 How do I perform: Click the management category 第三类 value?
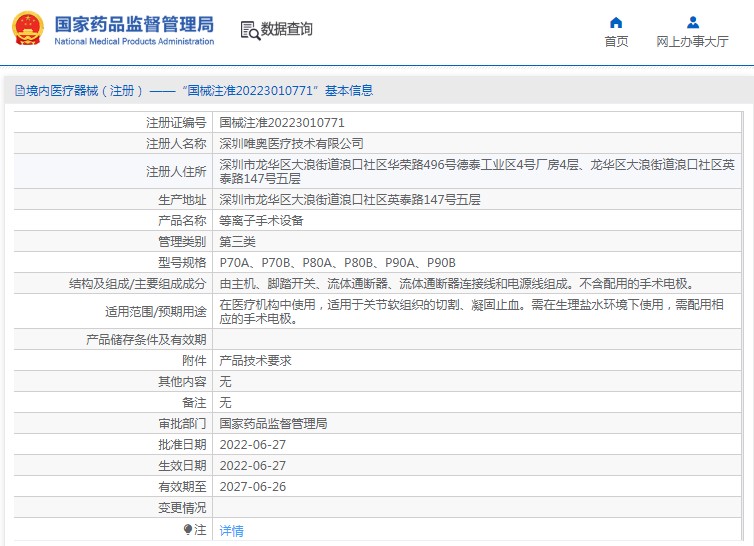tap(237, 241)
